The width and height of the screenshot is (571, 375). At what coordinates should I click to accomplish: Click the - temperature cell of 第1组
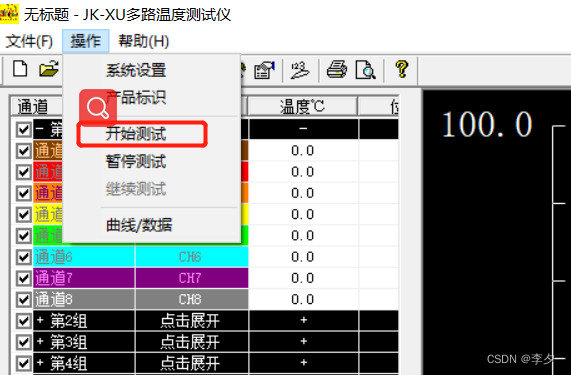pos(304,129)
